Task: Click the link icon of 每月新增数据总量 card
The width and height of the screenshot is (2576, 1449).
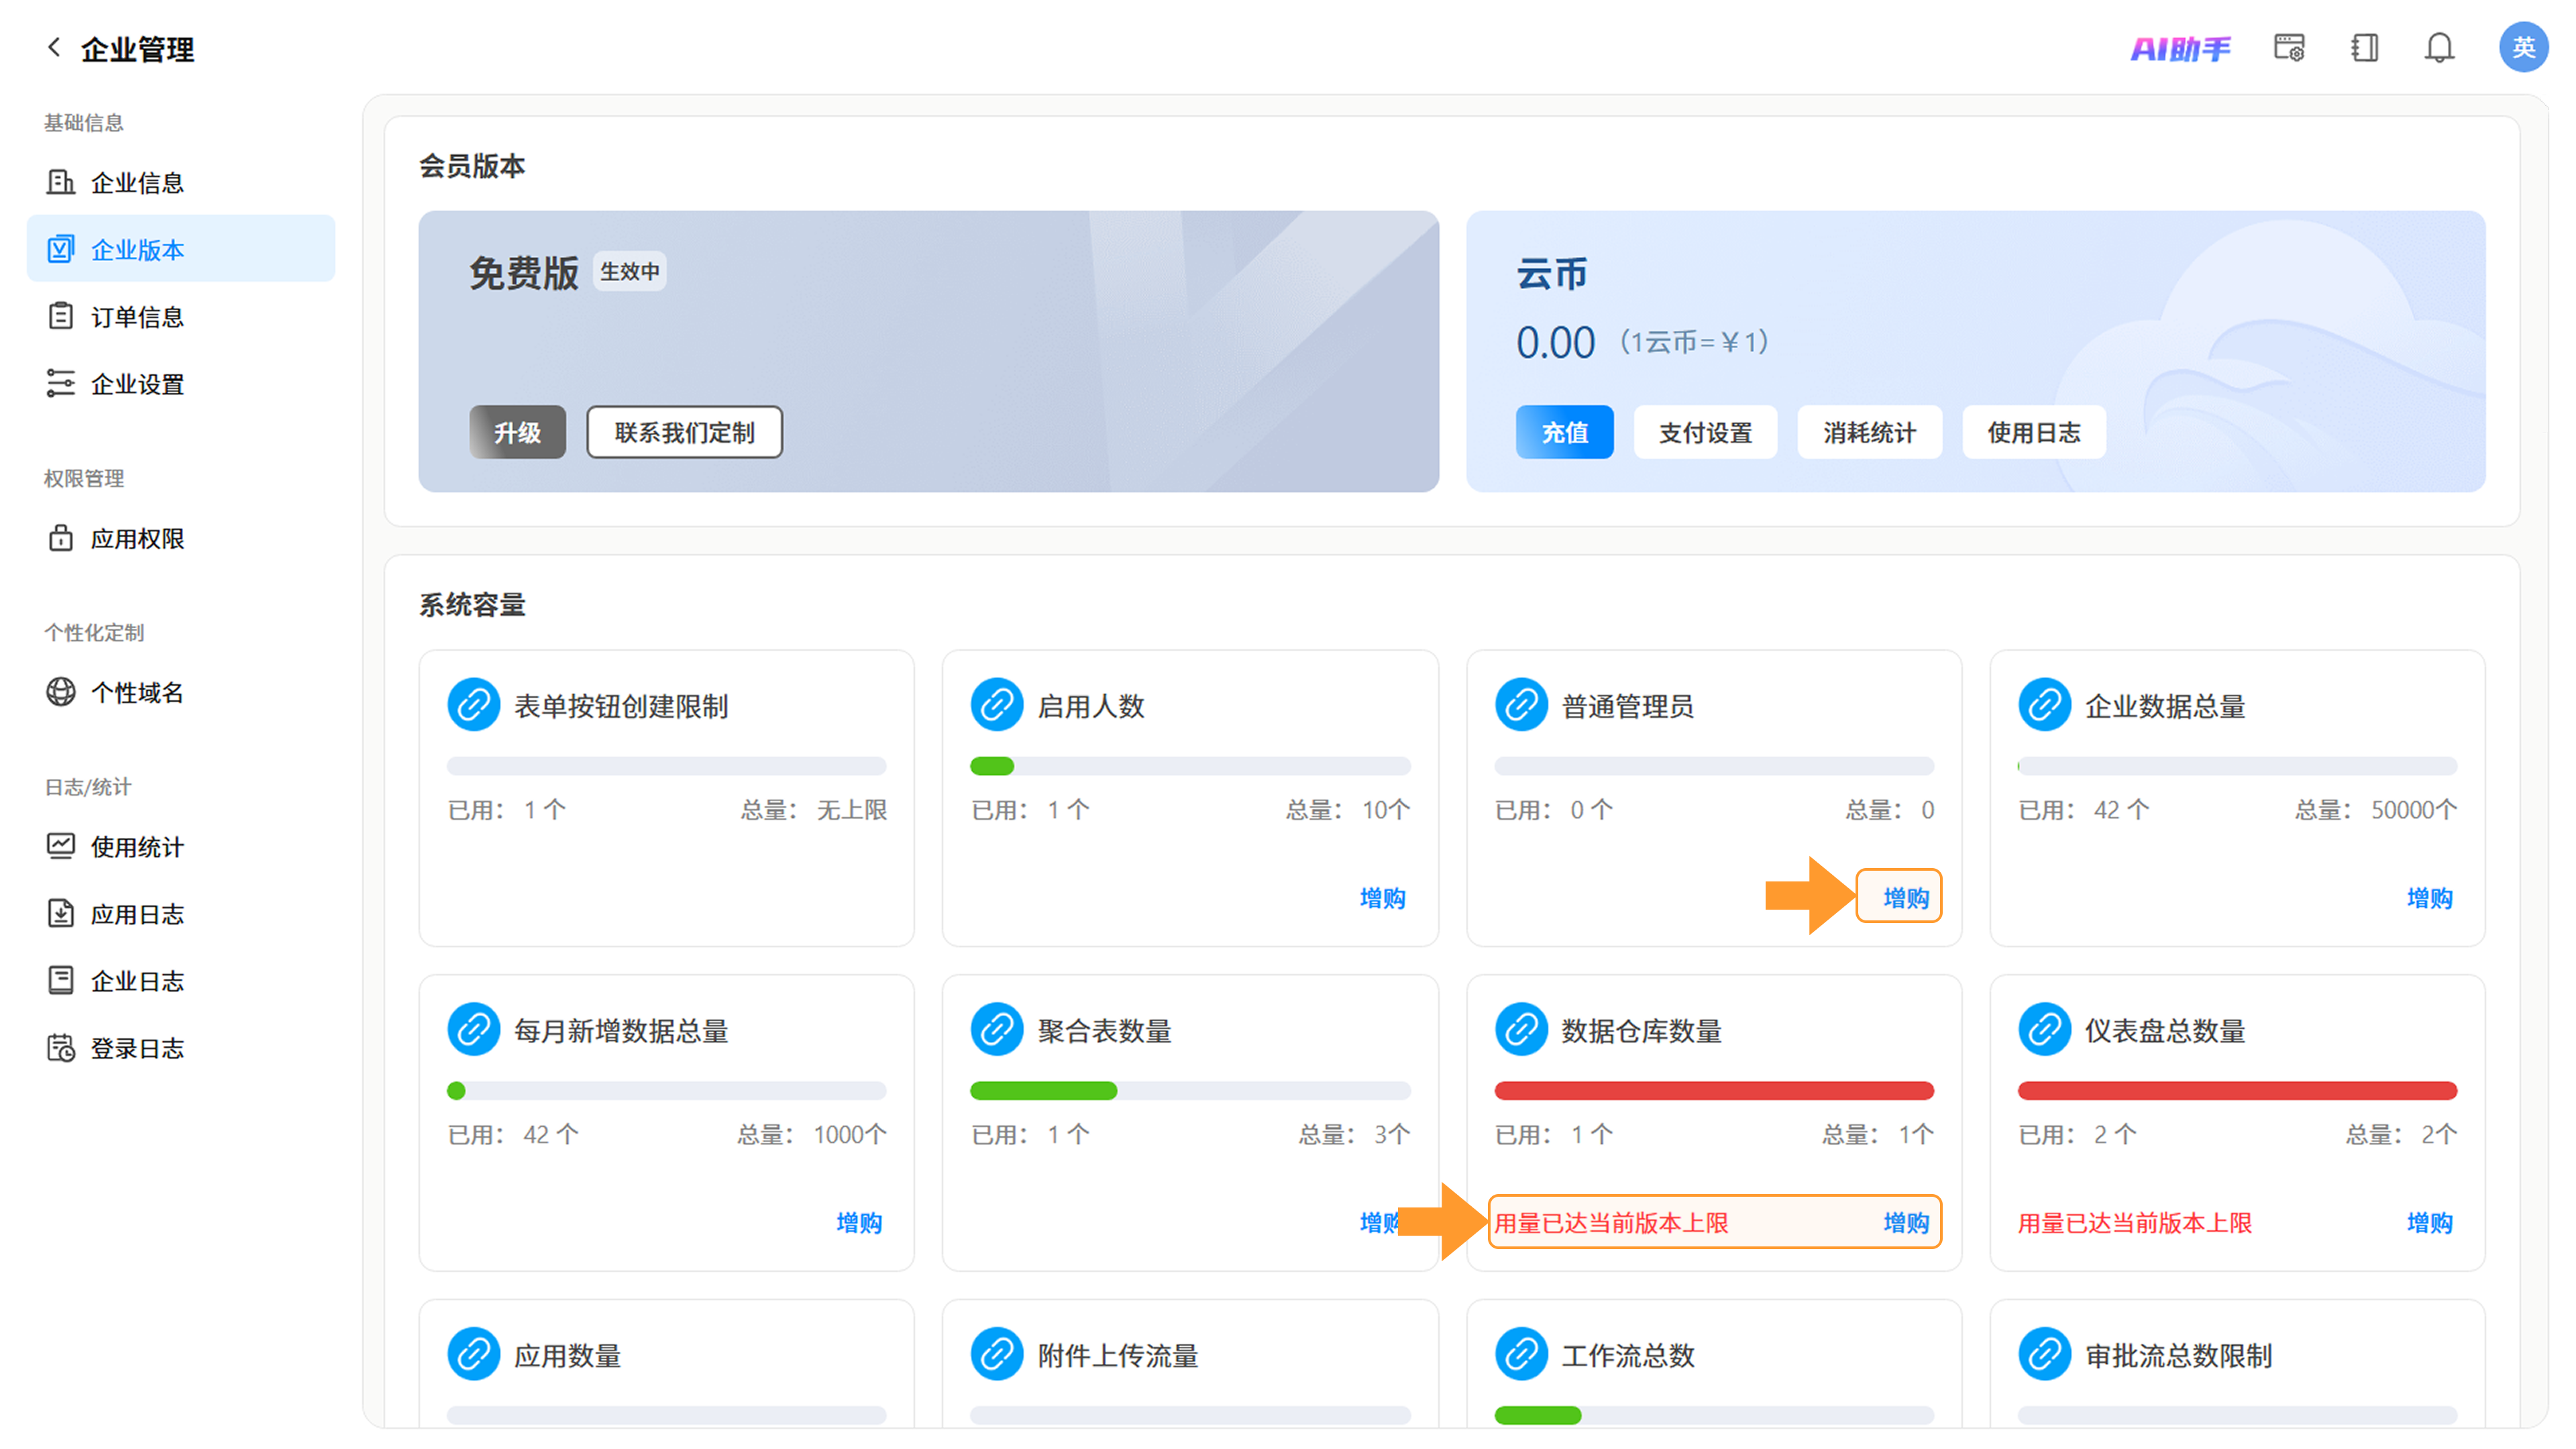Action: (473, 1030)
